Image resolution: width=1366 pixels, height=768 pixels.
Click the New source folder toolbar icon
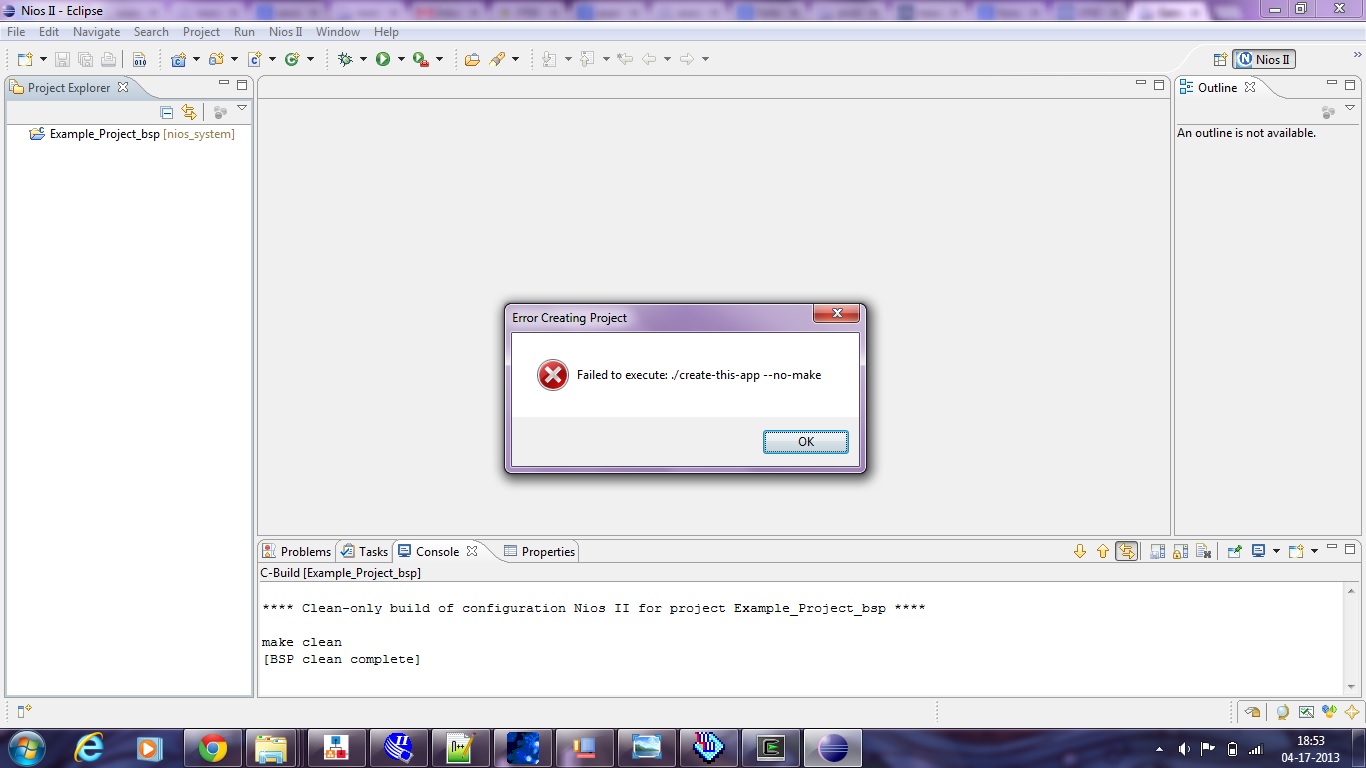click(216, 59)
